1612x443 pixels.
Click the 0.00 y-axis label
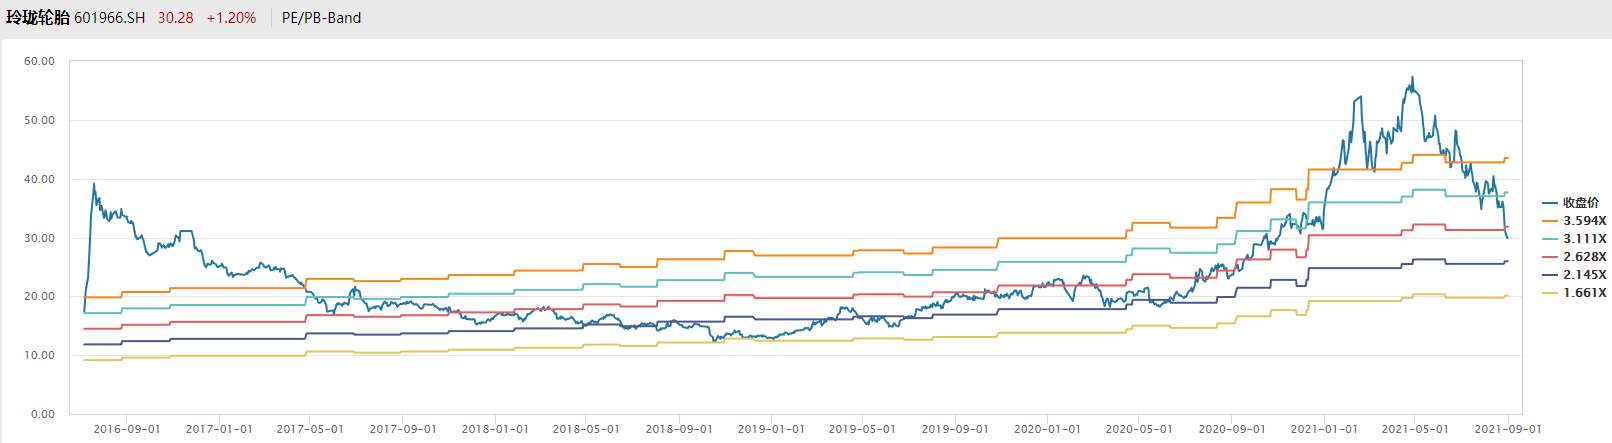click(43, 414)
